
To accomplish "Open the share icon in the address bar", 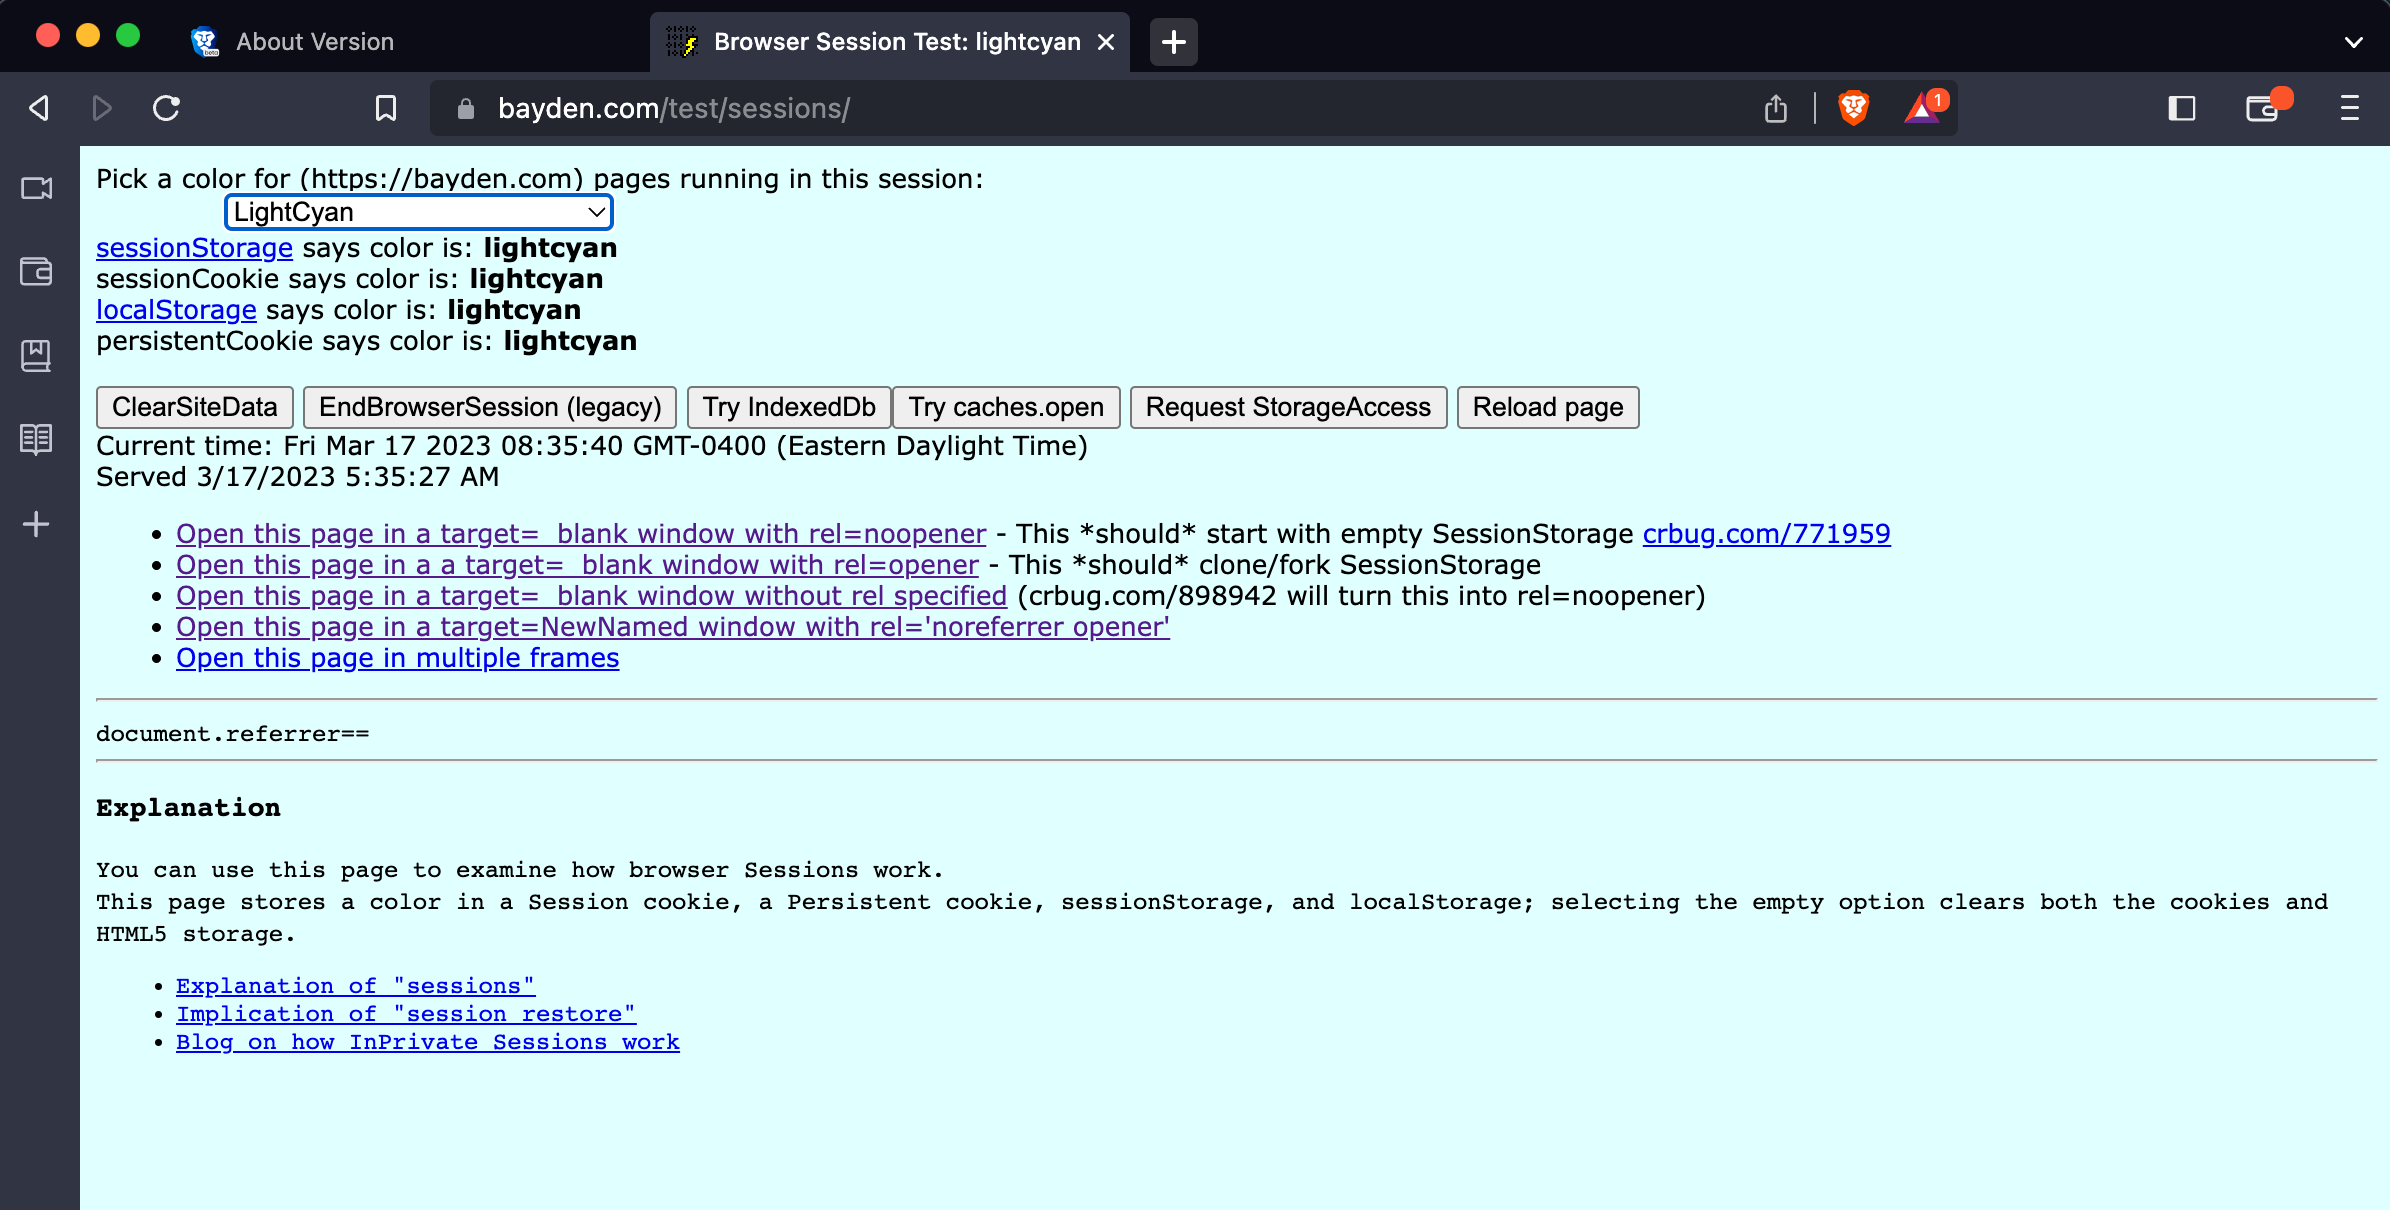I will click(x=1776, y=108).
